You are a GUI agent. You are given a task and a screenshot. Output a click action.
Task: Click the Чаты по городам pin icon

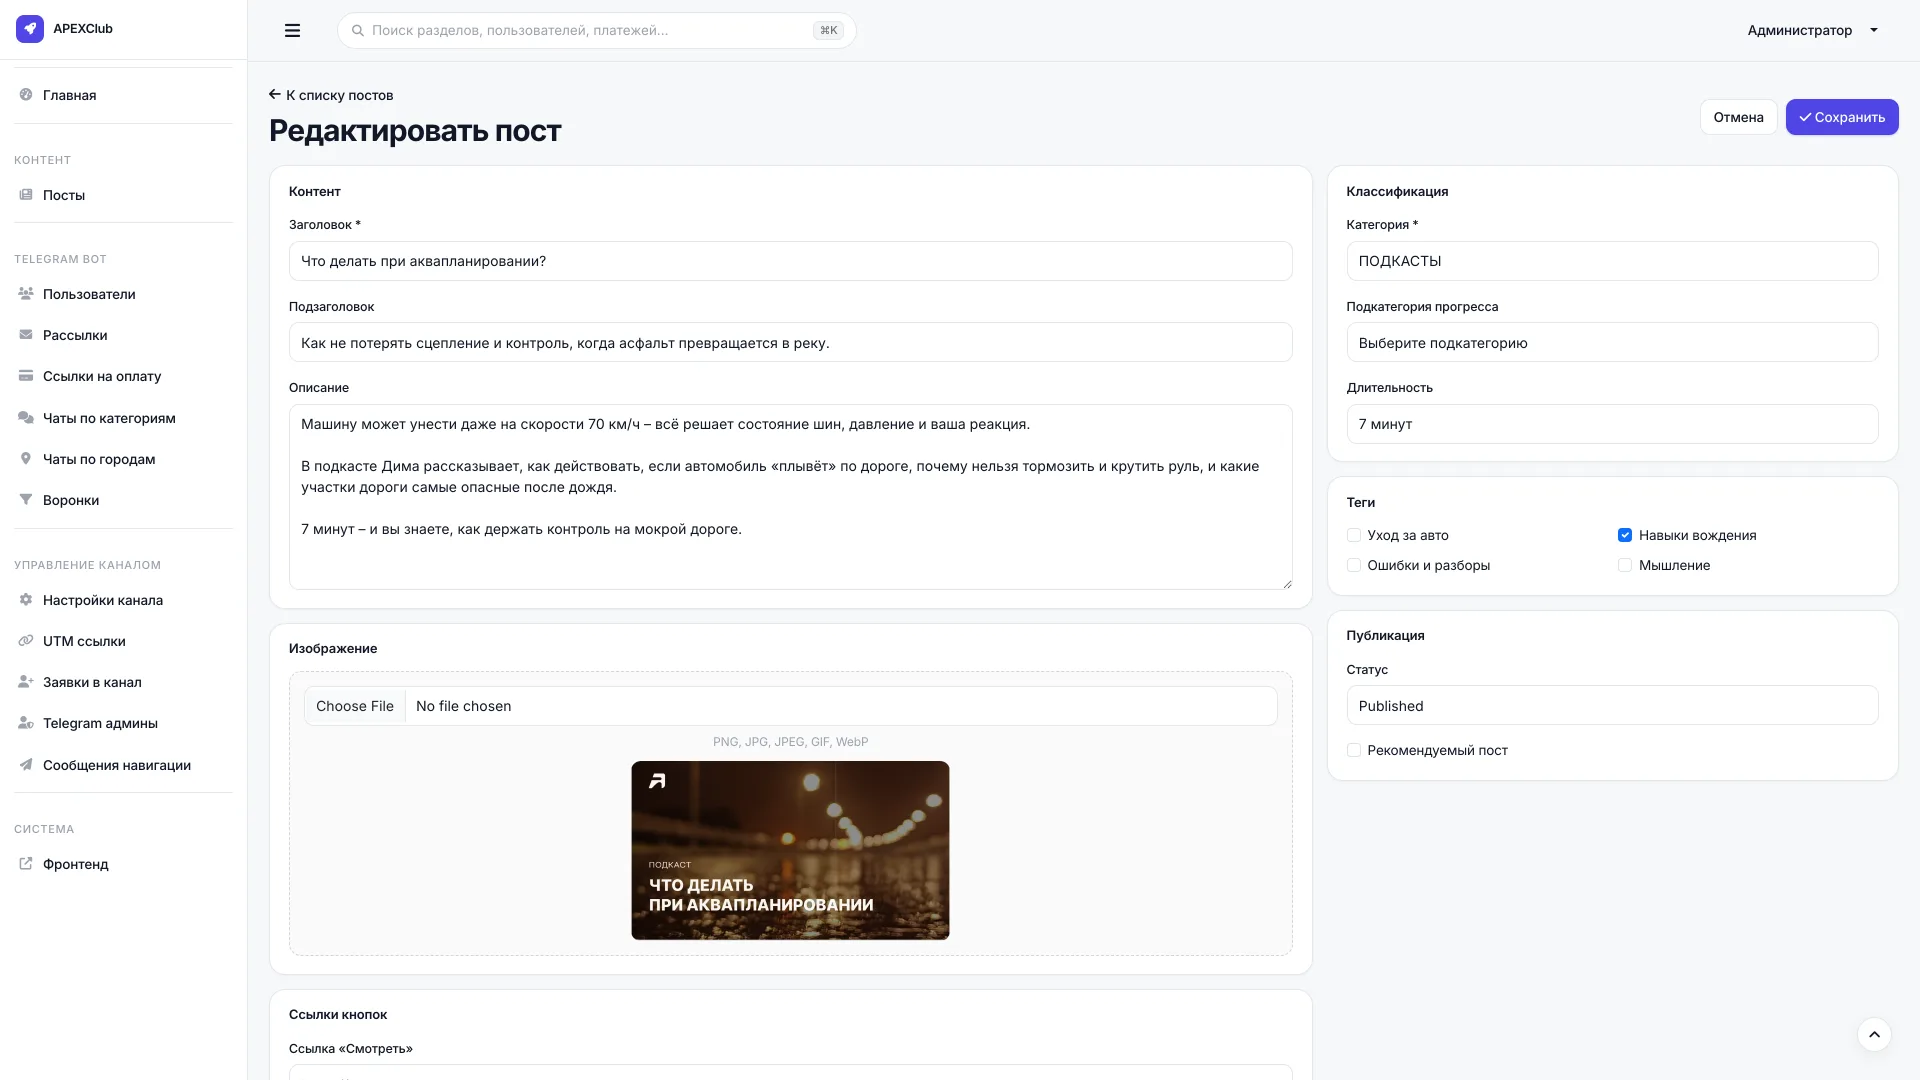point(26,459)
